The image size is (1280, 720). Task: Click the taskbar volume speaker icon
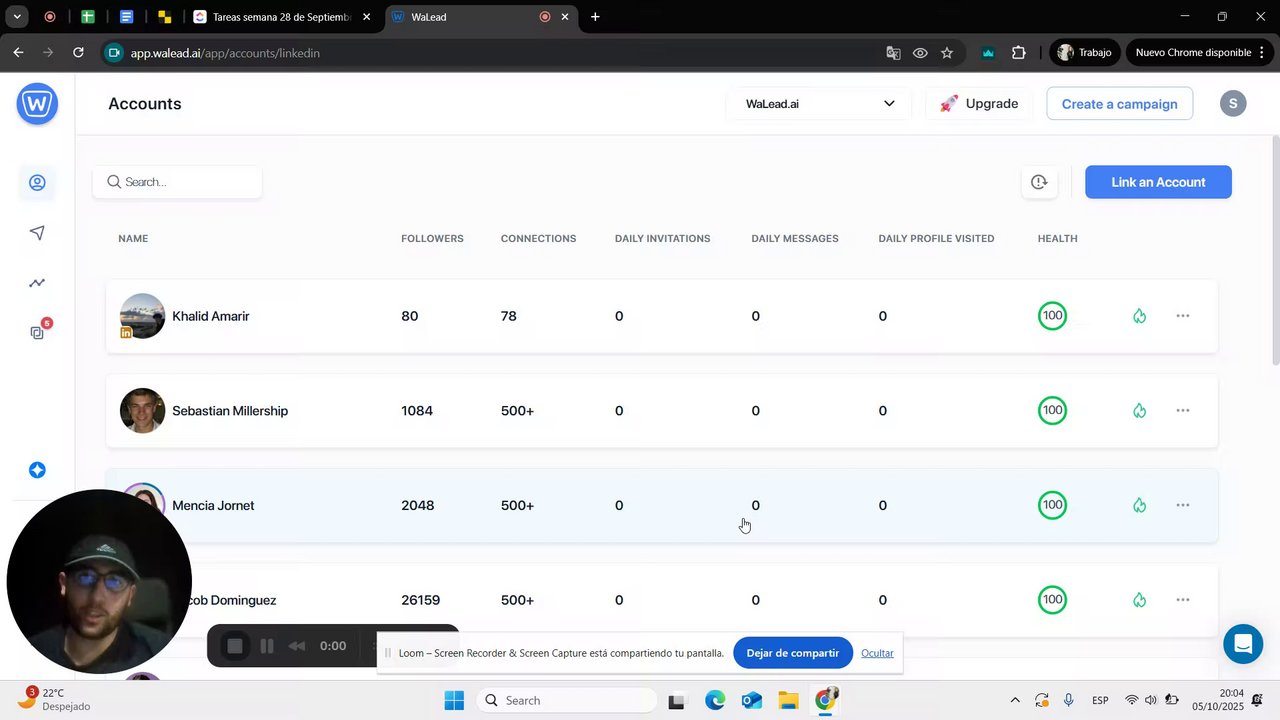coord(1150,700)
